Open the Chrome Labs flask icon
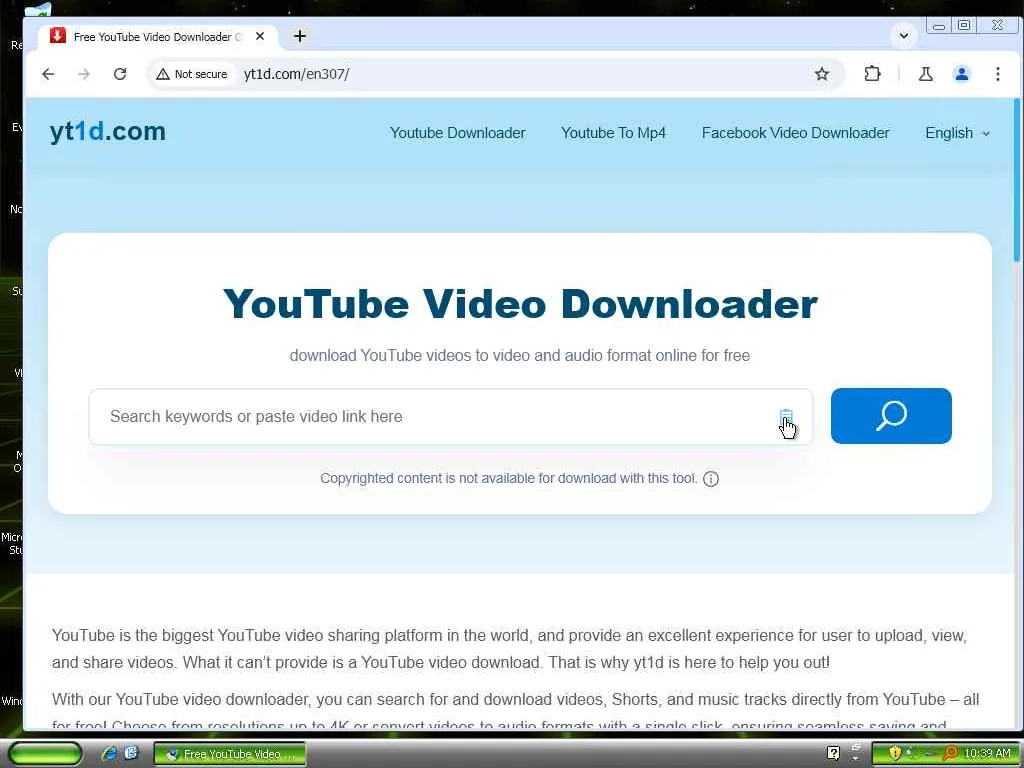The image size is (1024, 768). [x=925, y=74]
